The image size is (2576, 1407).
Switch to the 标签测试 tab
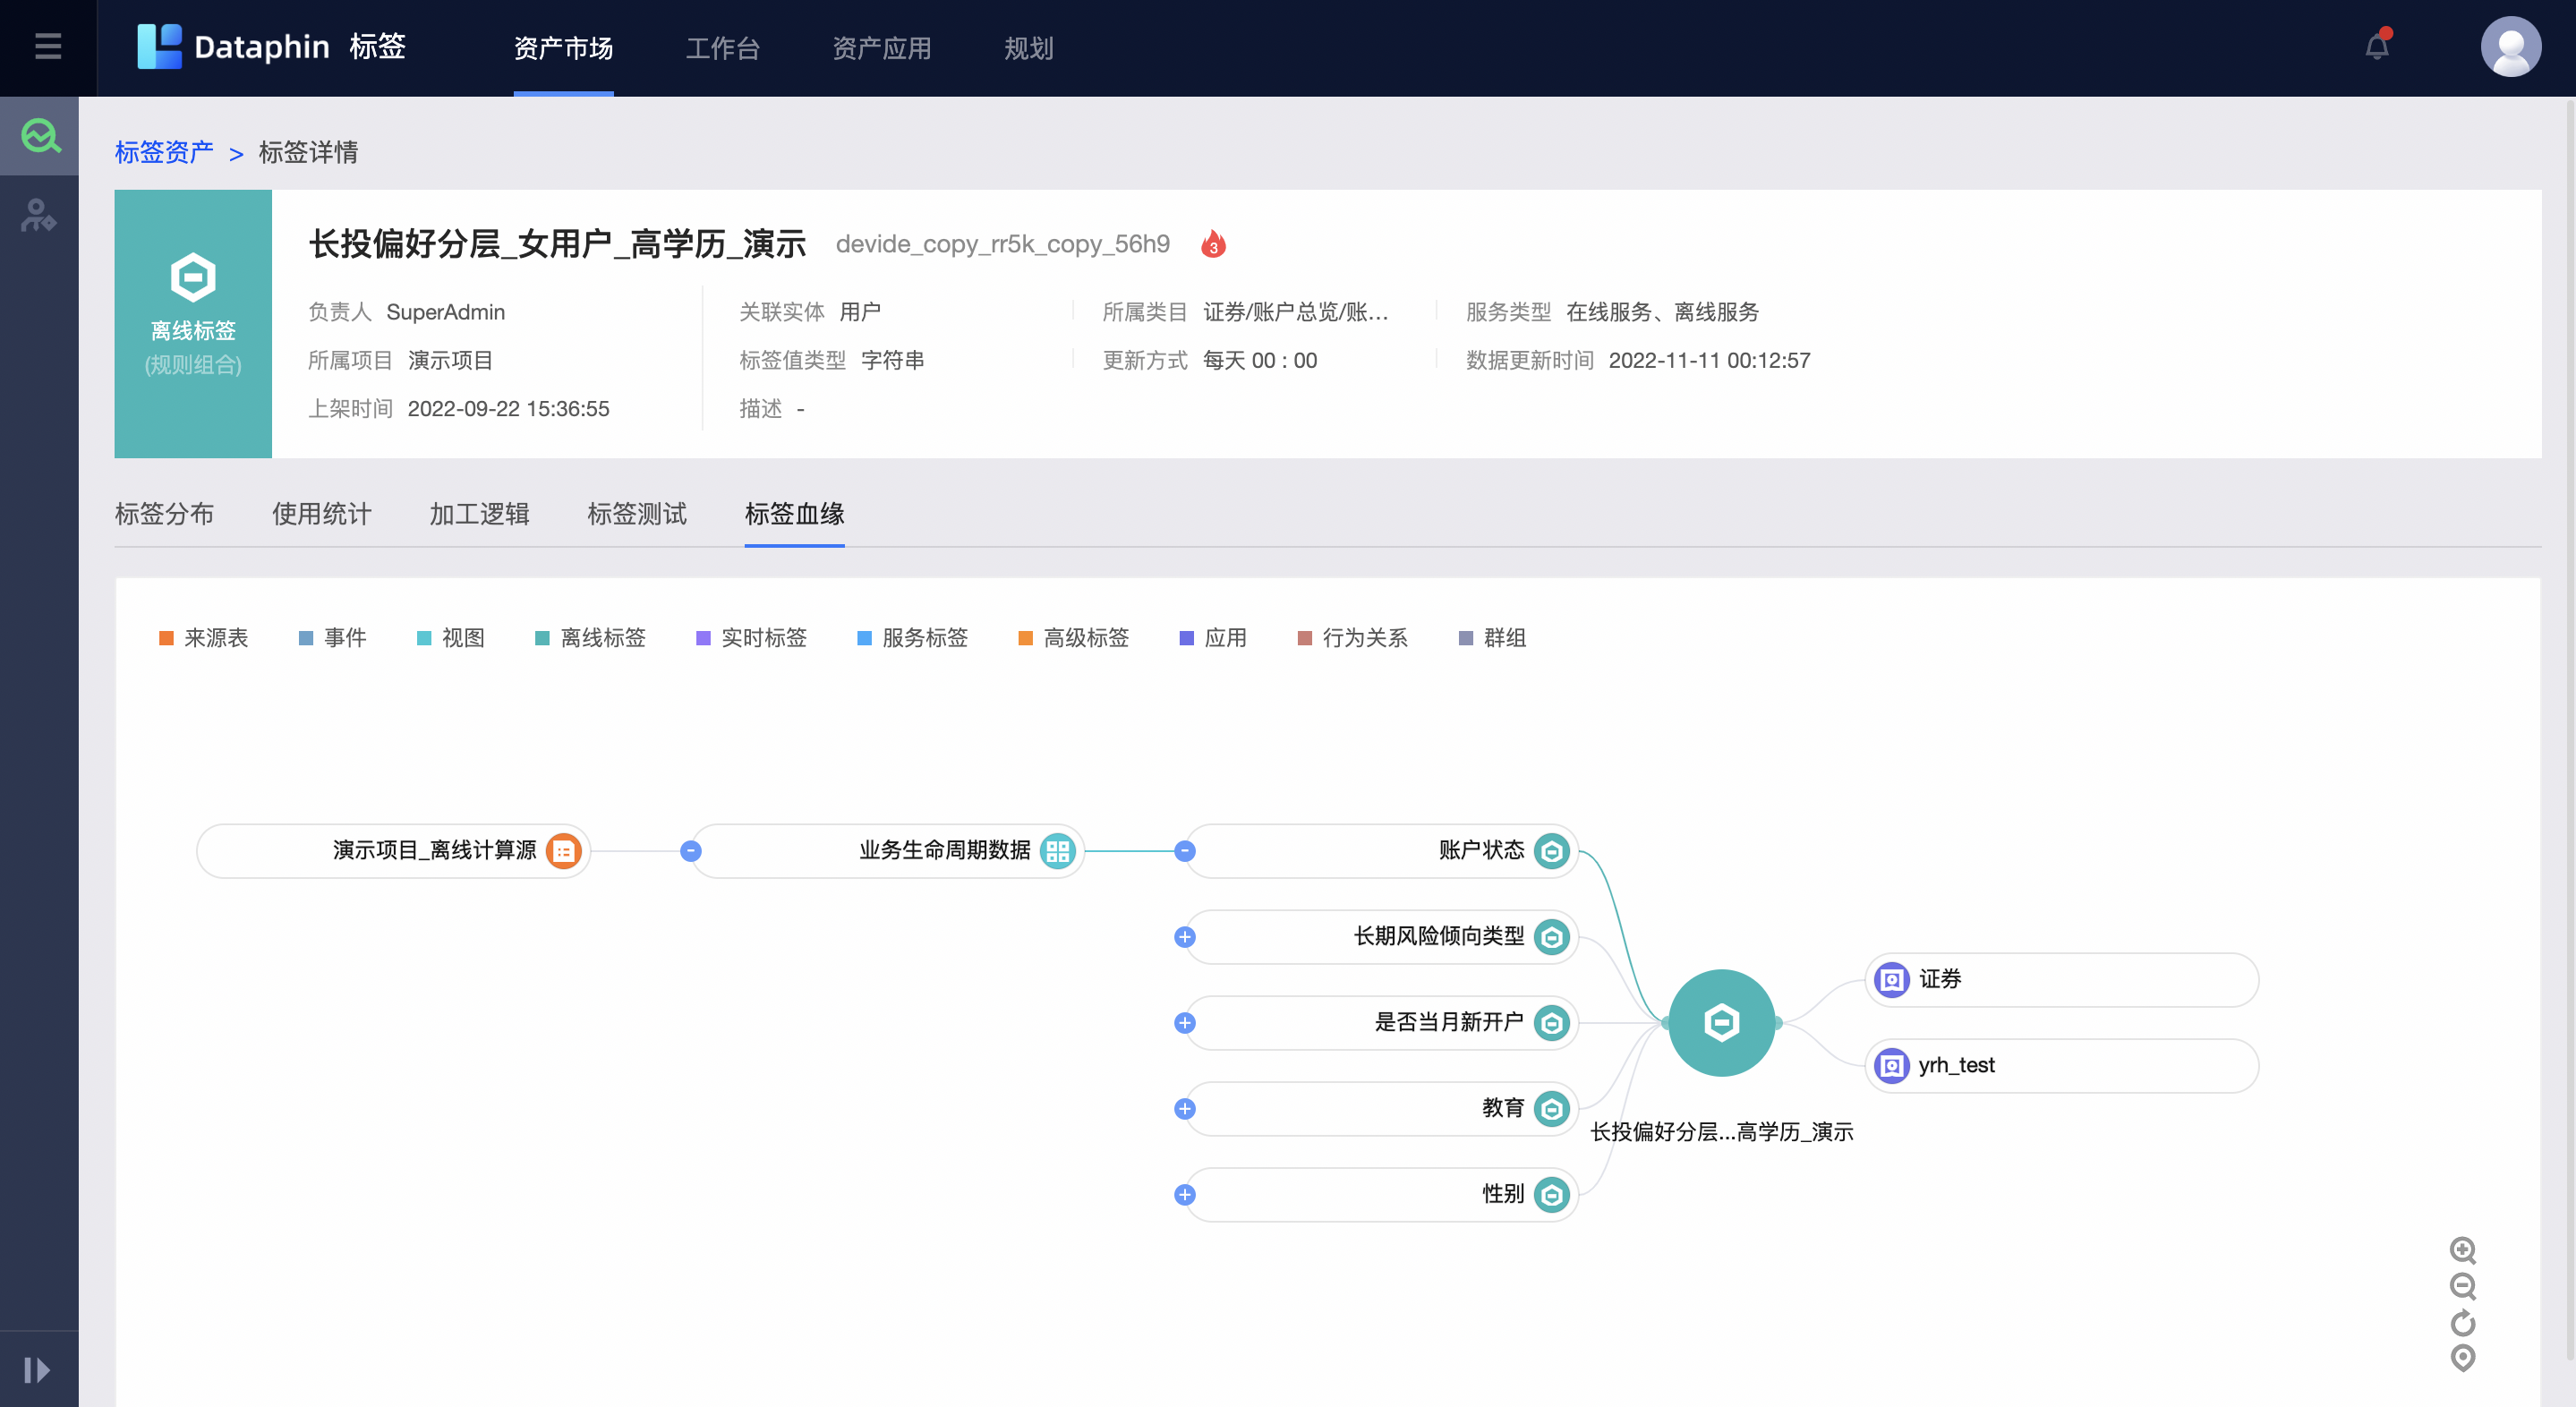(637, 513)
